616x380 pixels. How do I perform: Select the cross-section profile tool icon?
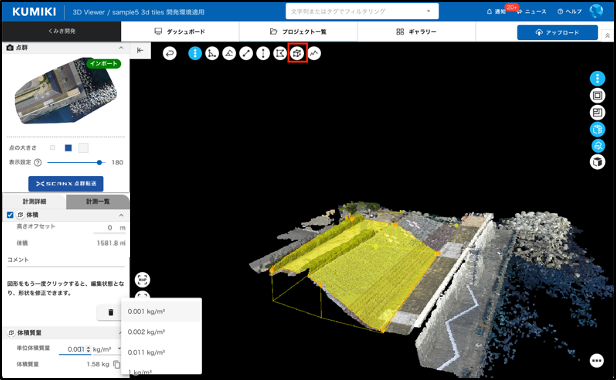tap(314, 53)
